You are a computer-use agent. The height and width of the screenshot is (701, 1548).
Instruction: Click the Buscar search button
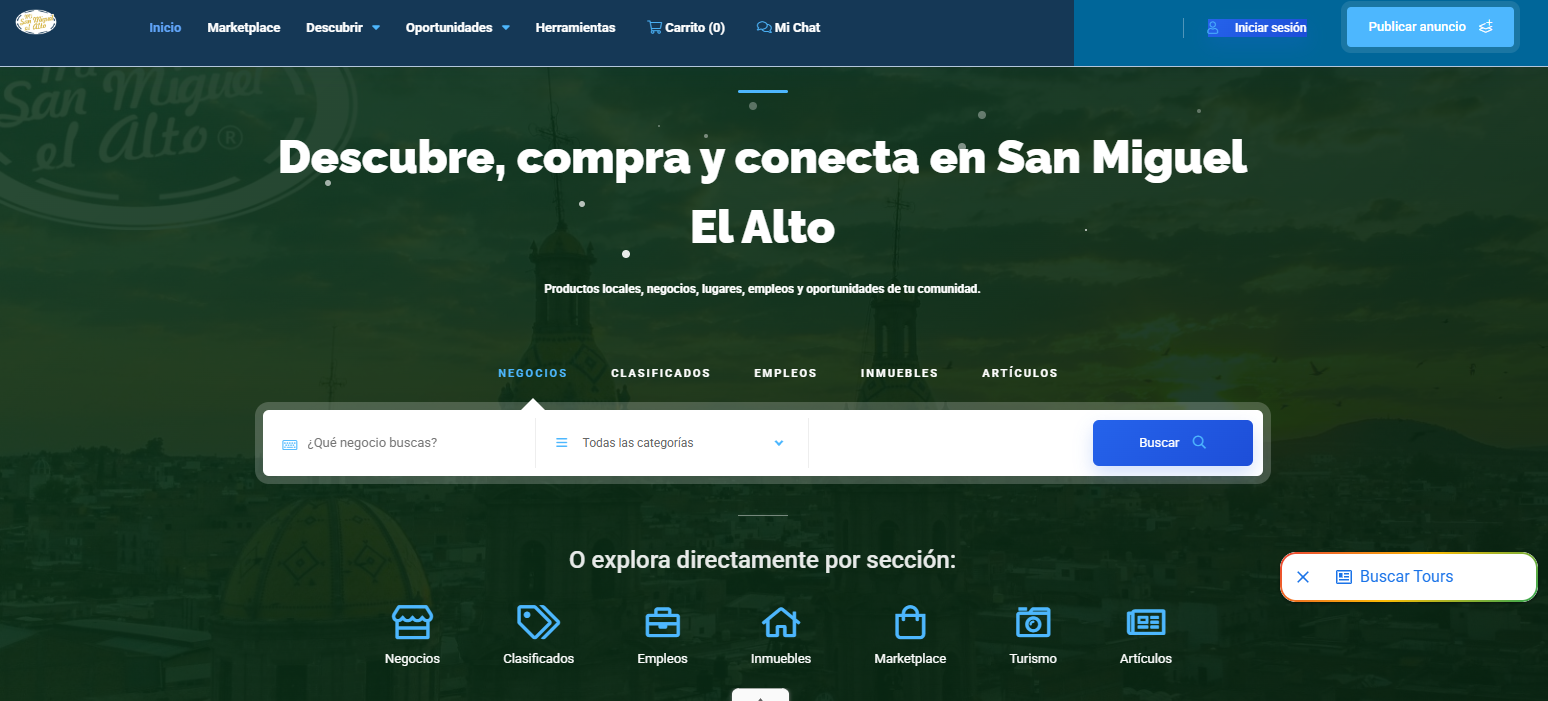pos(1173,443)
